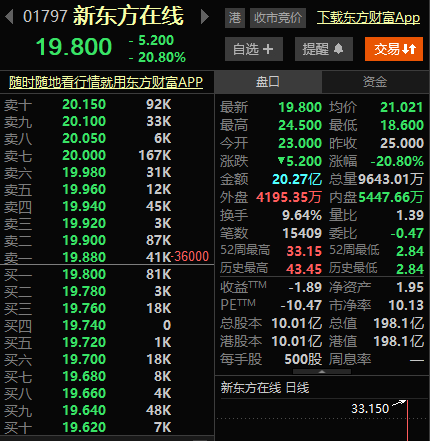Screen dimensions: 430x441
Task: Select 卖一 price 19.880
Action: pos(84,257)
